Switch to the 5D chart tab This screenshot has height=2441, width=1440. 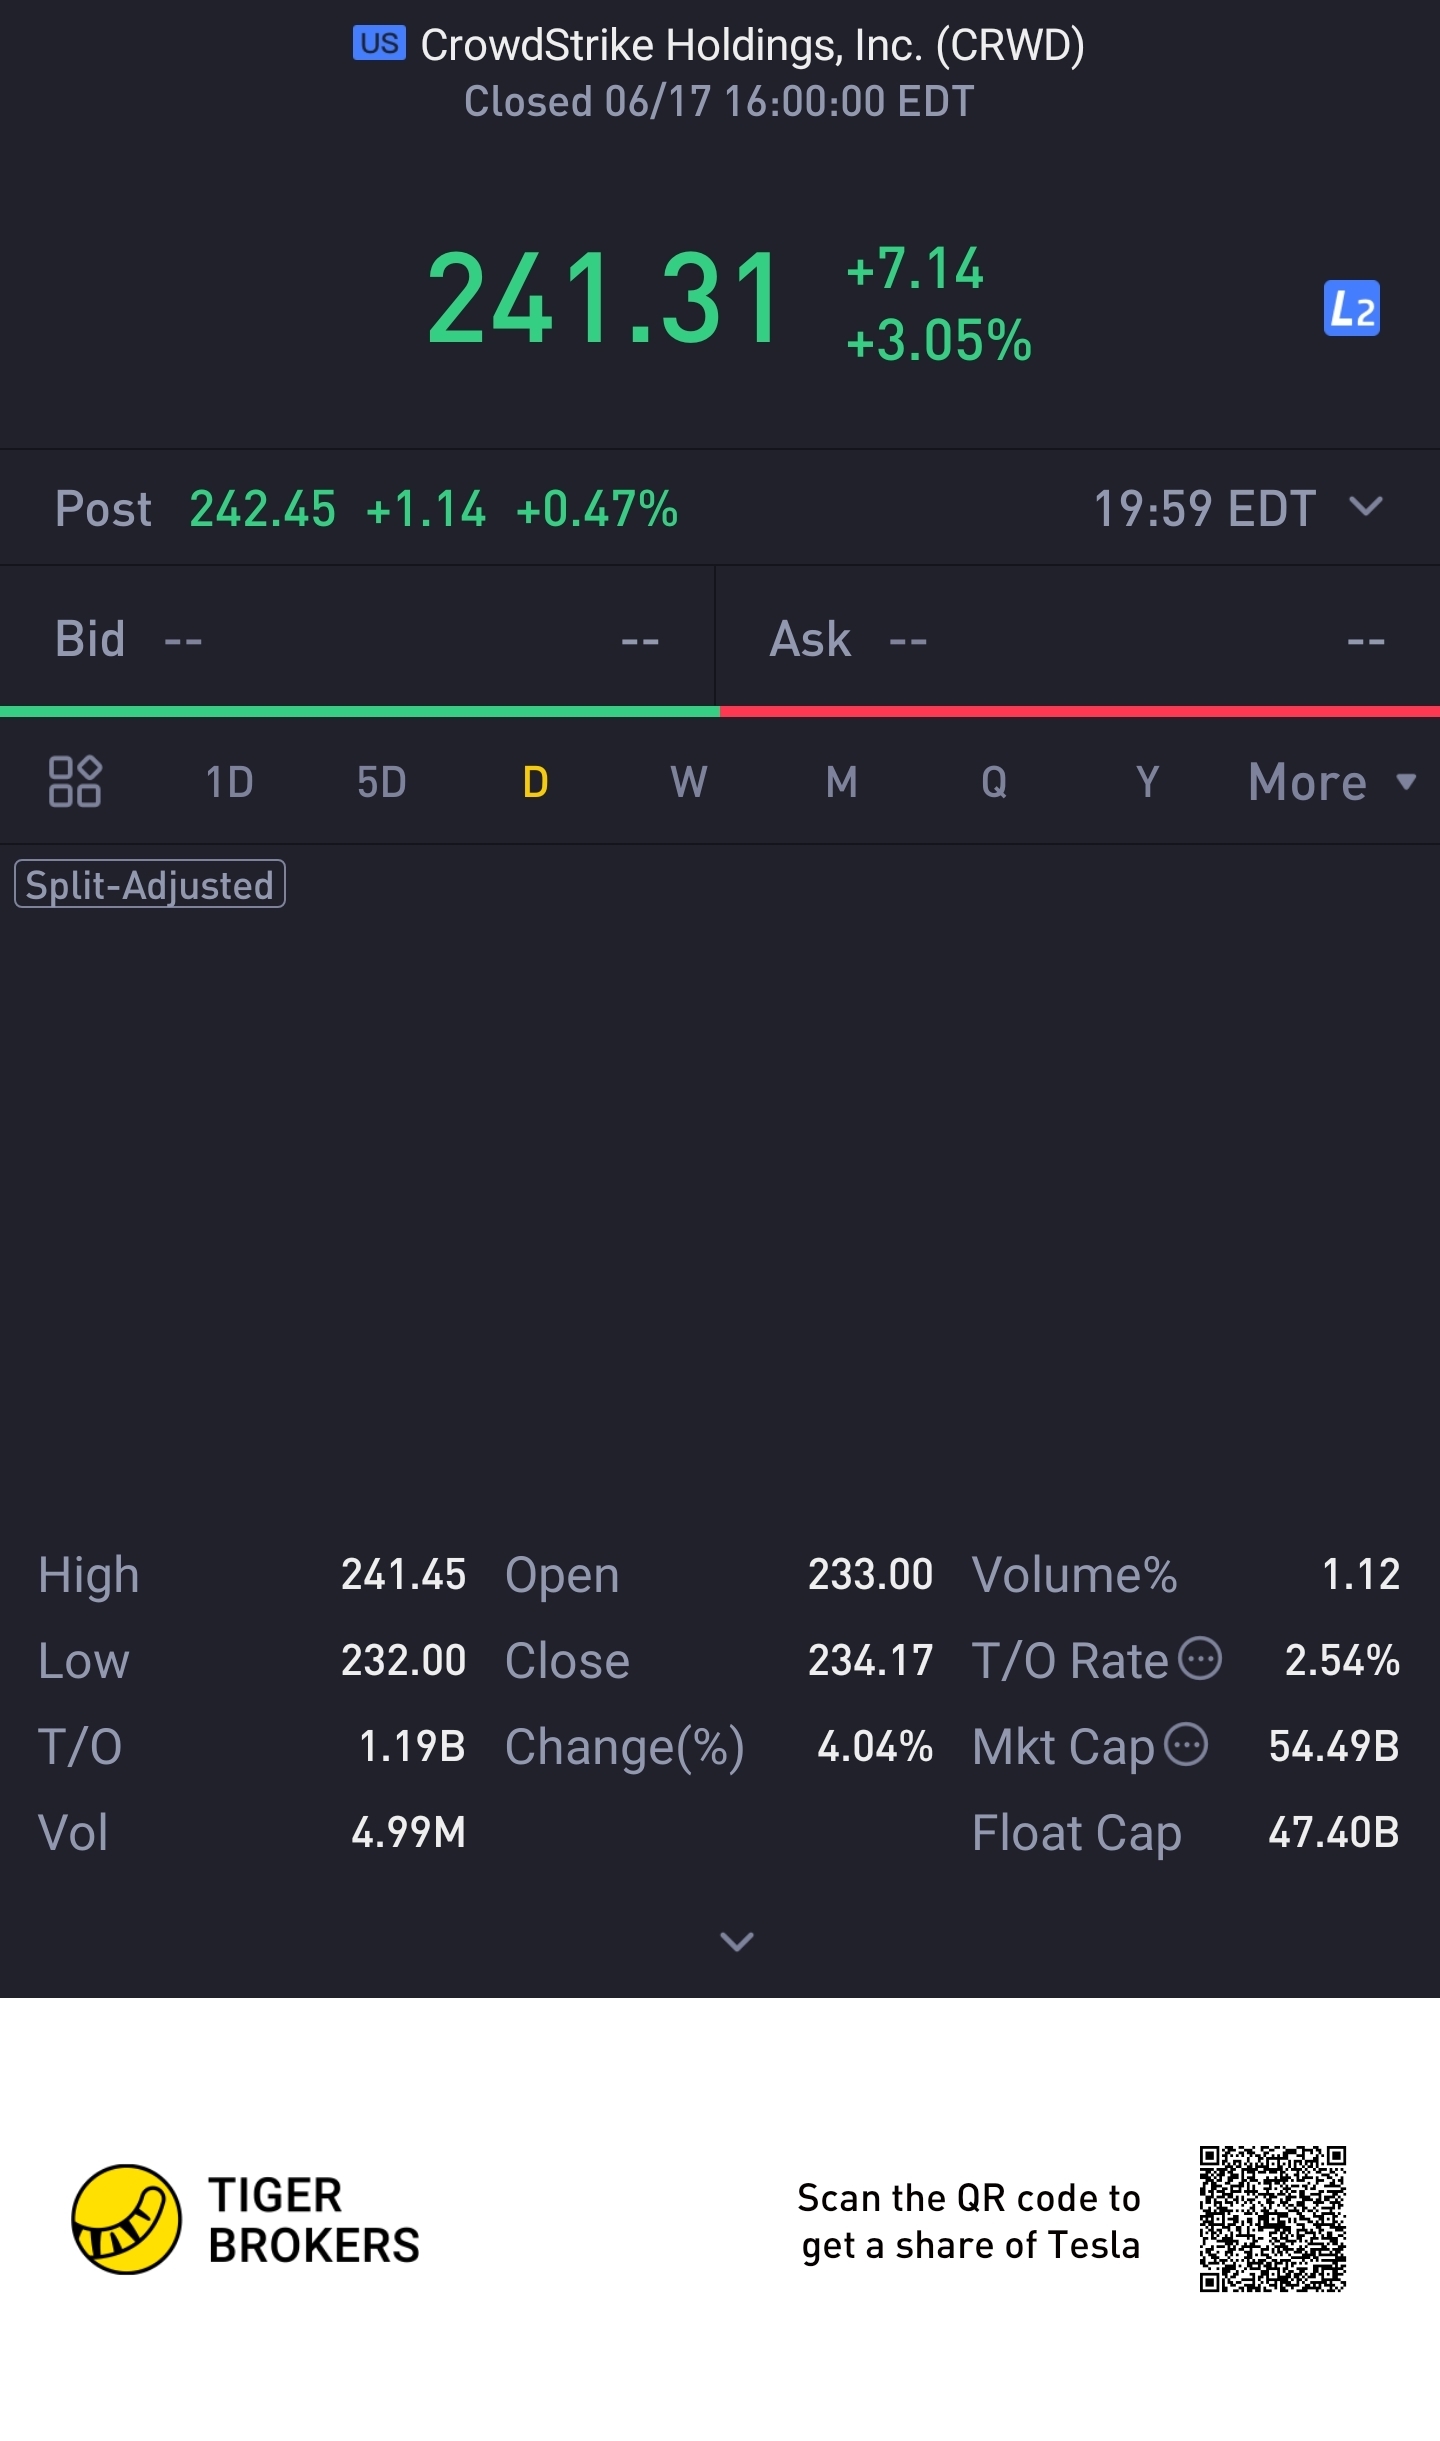coord(381,782)
